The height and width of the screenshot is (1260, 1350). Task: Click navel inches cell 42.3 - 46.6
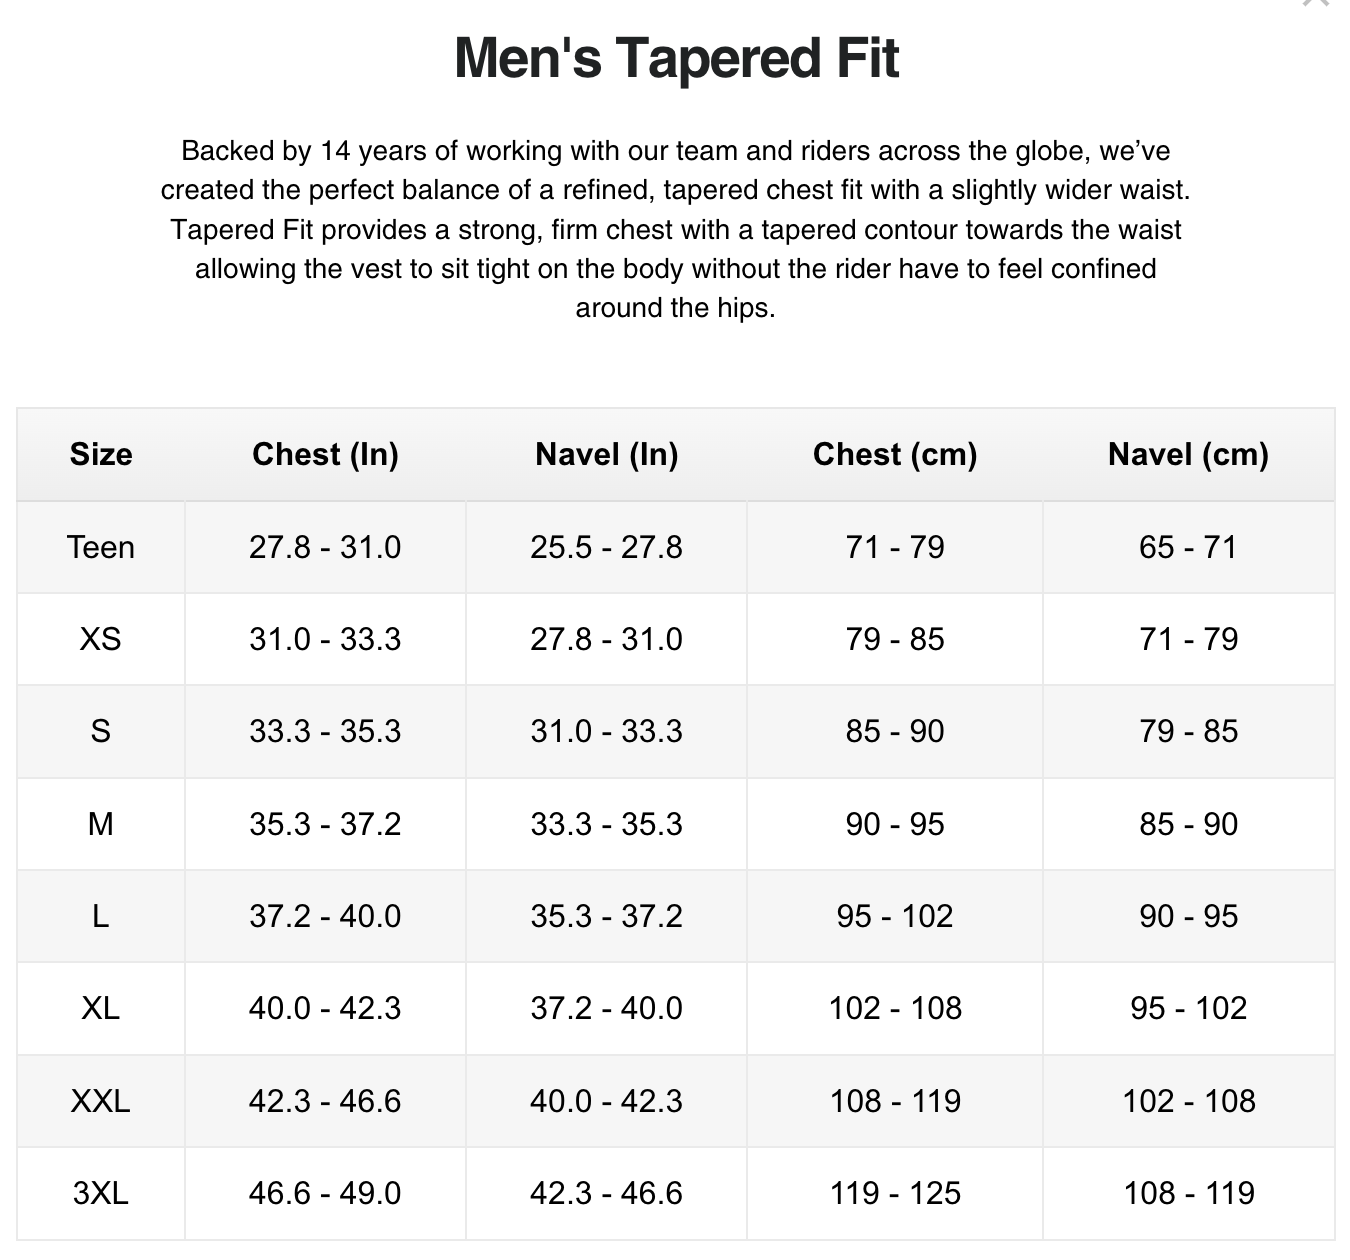(x=607, y=1193)
